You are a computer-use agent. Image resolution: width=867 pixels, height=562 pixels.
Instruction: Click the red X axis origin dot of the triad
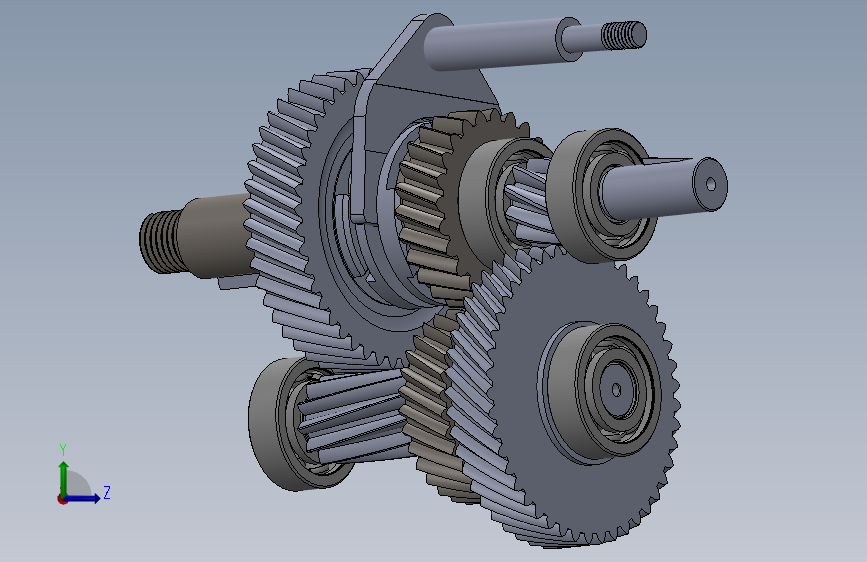tap(61, 500)
